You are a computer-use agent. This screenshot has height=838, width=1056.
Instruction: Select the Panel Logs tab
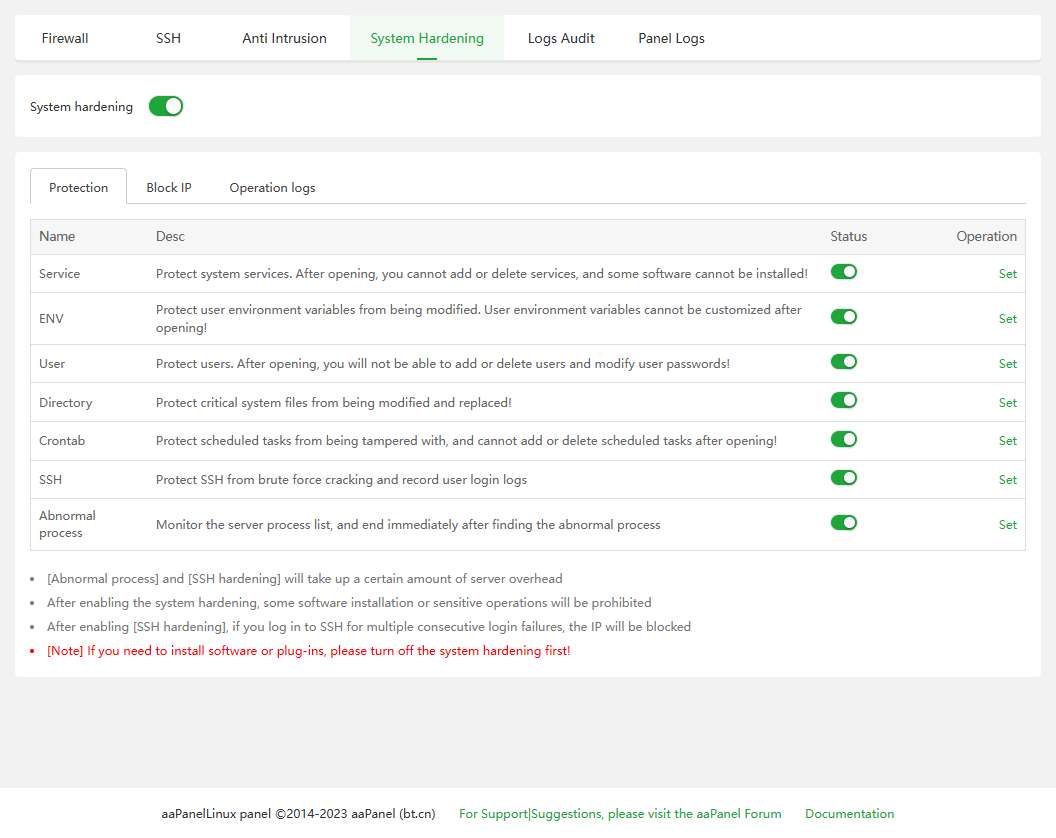pyautogui.click(x=671, y=38)
